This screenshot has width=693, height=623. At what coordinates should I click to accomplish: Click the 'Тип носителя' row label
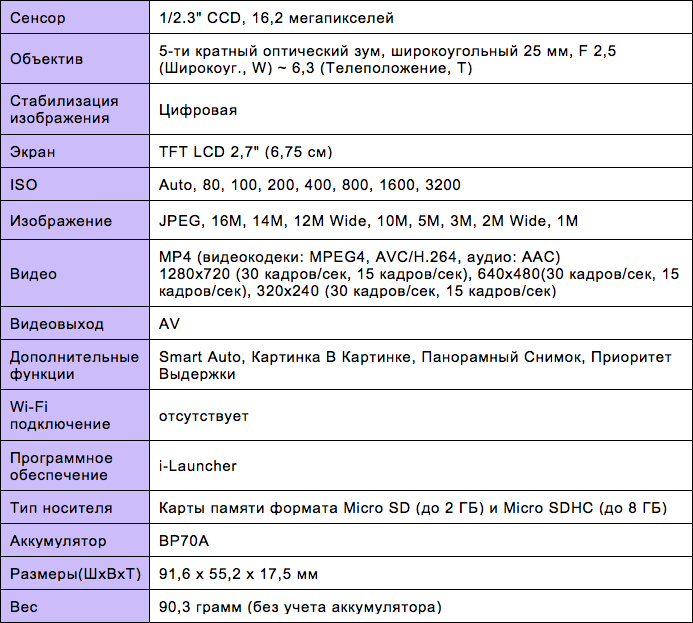[61, 508]
